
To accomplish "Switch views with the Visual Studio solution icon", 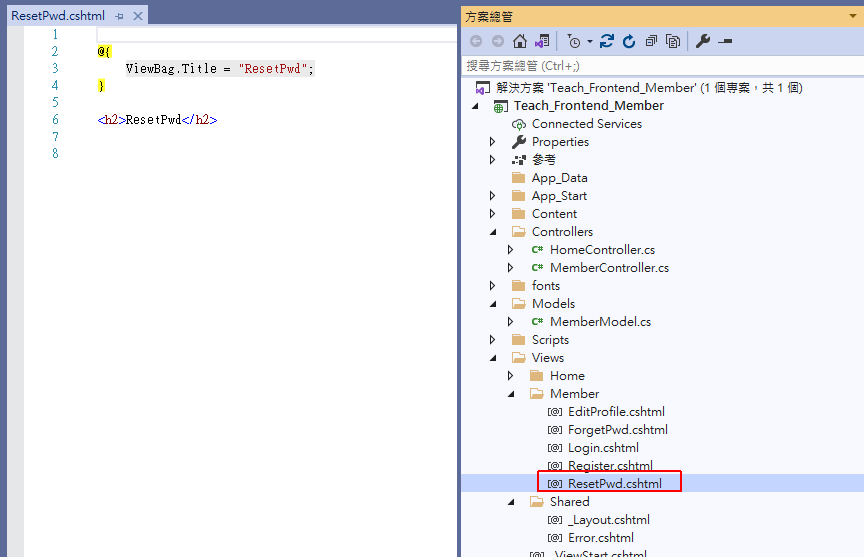I will pyautogui.click(x=541, y=41).
